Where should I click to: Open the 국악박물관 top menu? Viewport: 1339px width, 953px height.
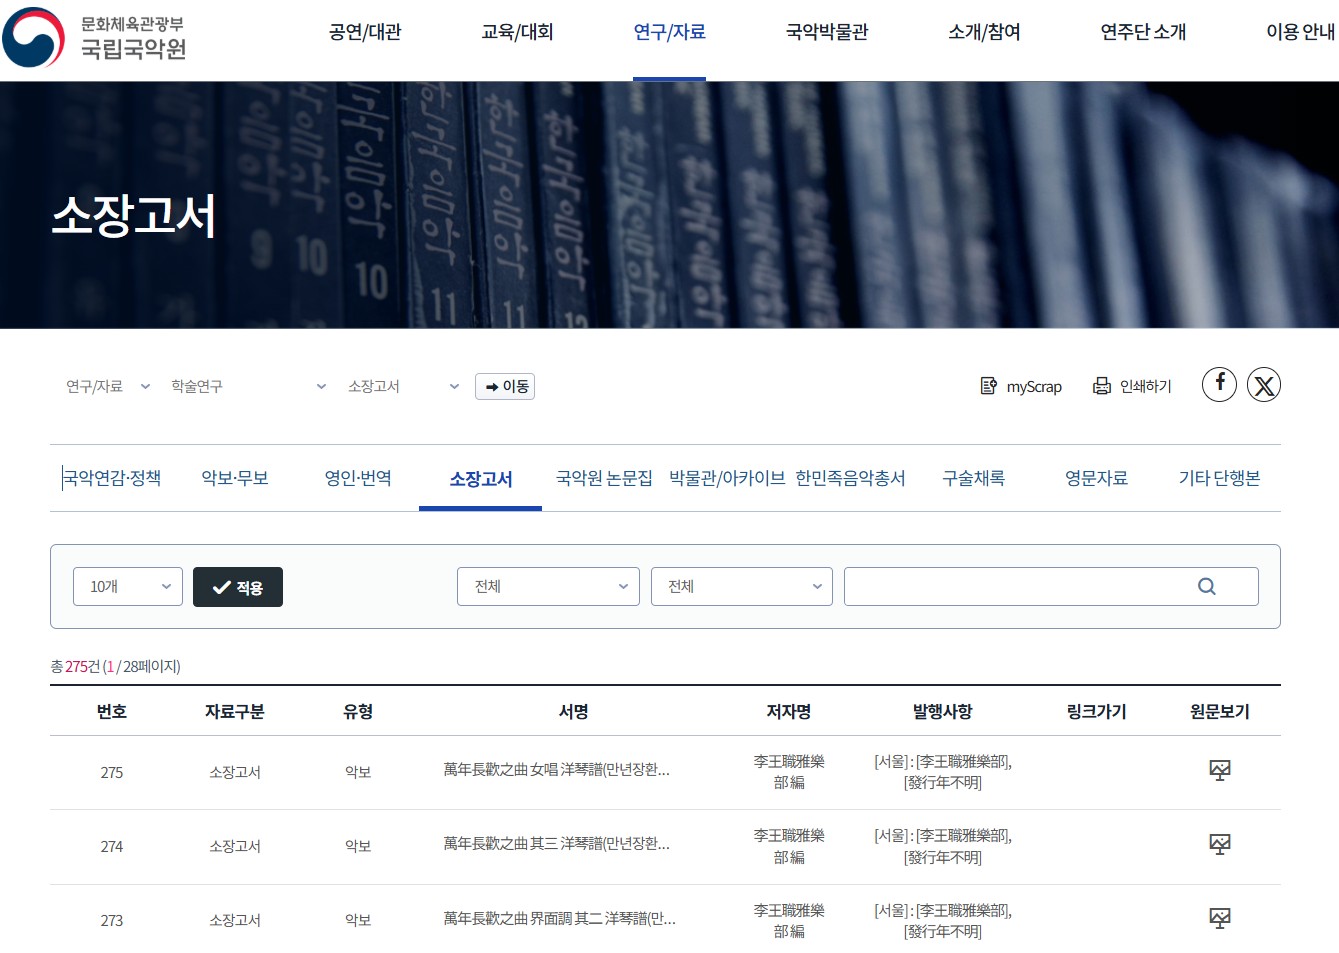[x=827, y=33]
